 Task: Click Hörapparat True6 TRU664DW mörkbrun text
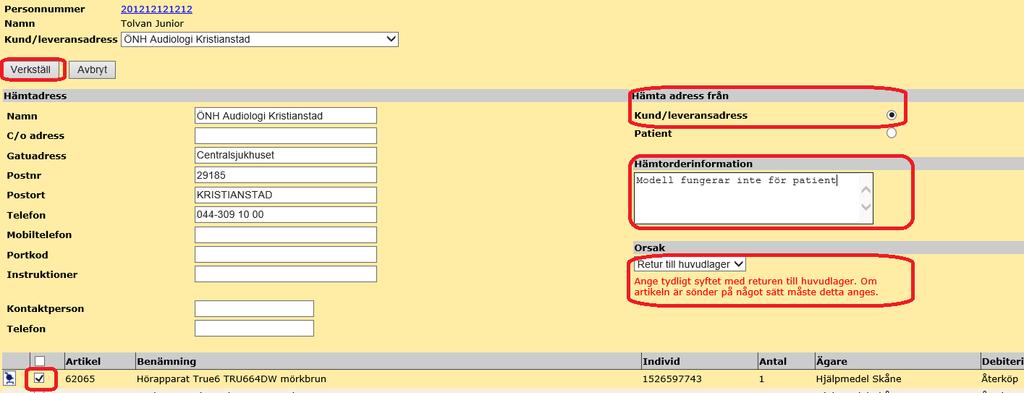231,379
